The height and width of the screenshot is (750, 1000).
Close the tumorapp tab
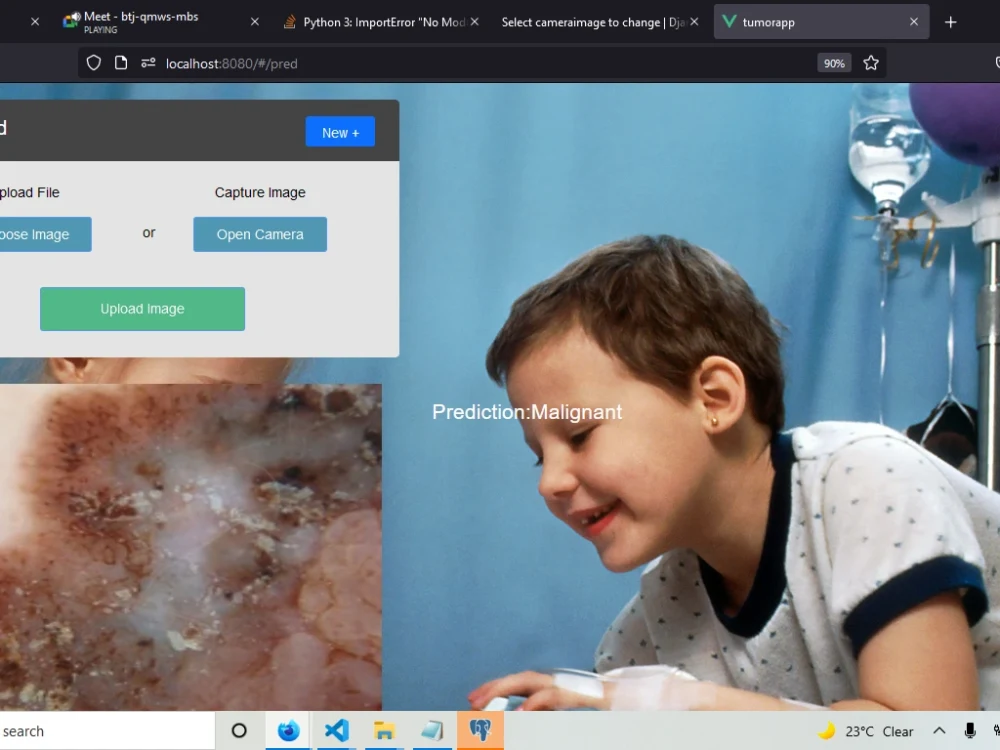click(x=913, y=22)
